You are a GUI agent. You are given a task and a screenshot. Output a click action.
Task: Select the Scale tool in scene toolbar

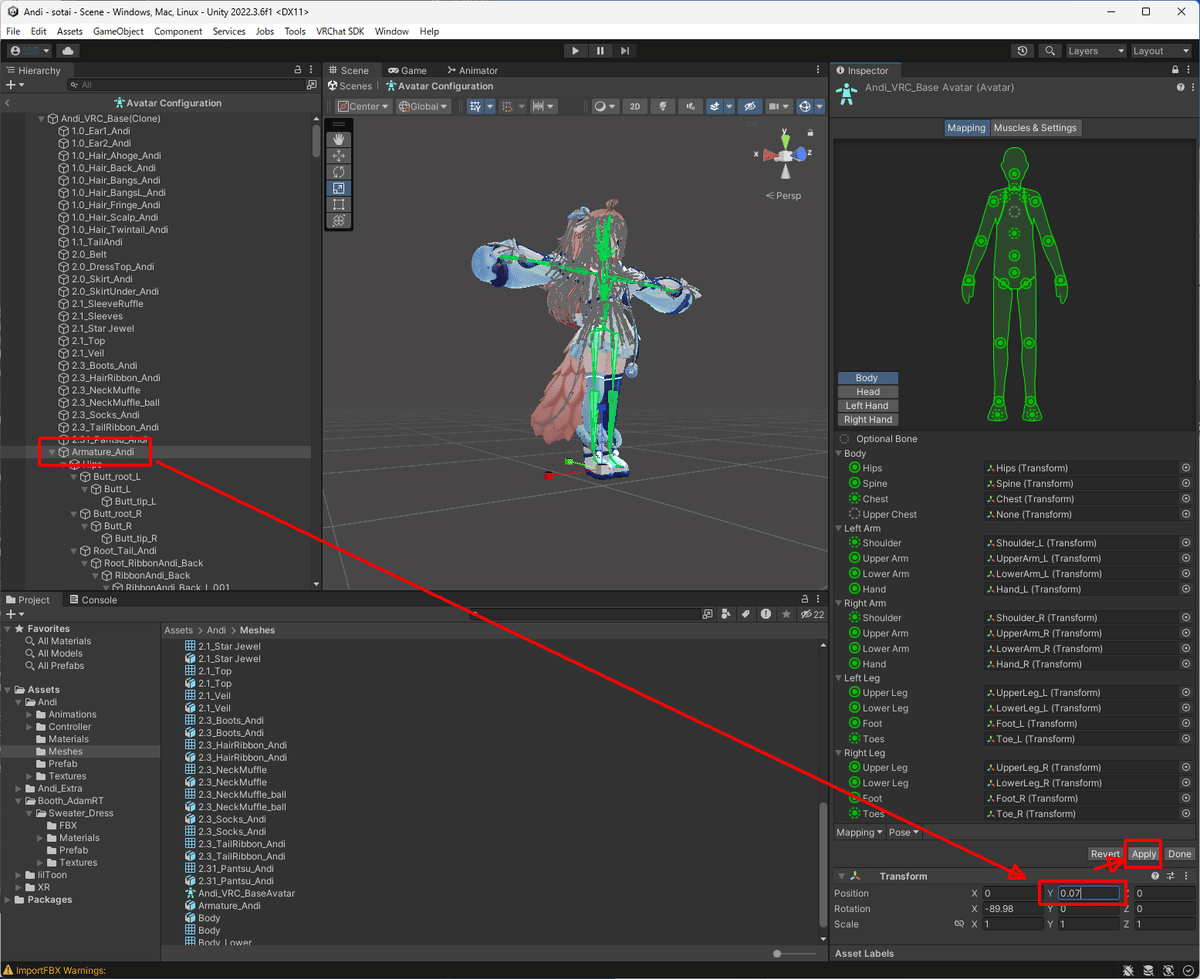(x=339, y=188)
